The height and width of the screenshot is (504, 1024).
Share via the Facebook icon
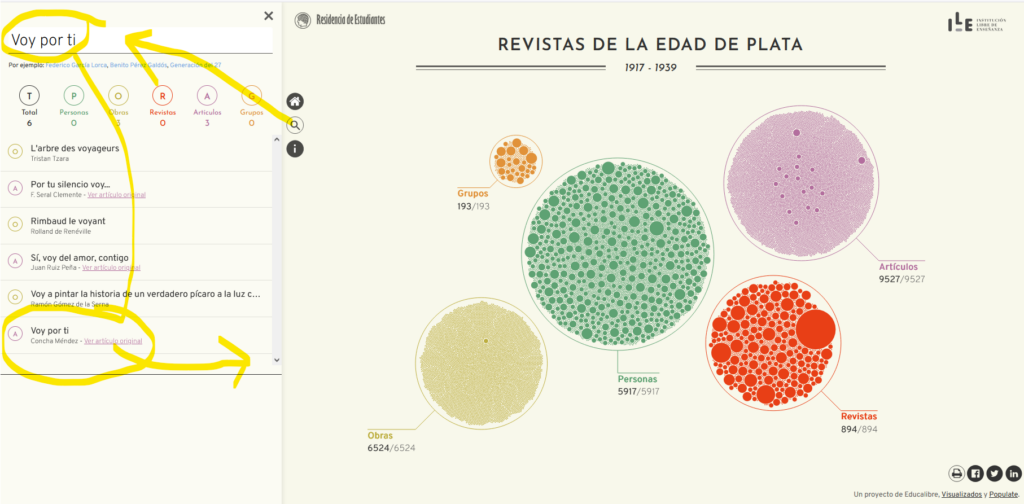tap(976, 473)
